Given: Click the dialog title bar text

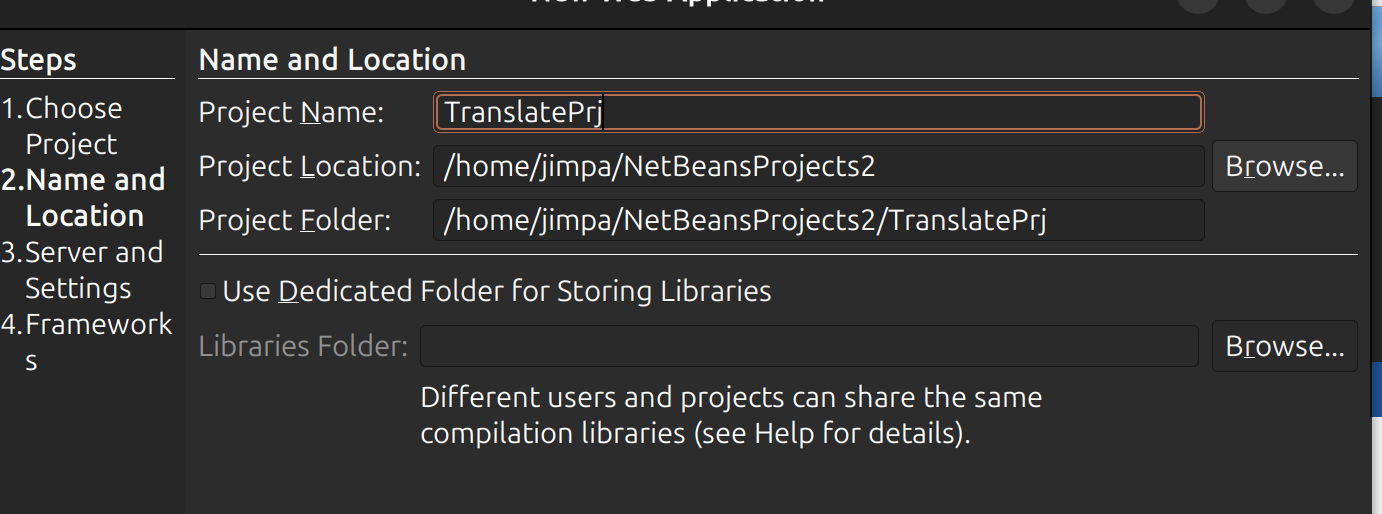Looking at the screenshot, I should pos(677,3).
